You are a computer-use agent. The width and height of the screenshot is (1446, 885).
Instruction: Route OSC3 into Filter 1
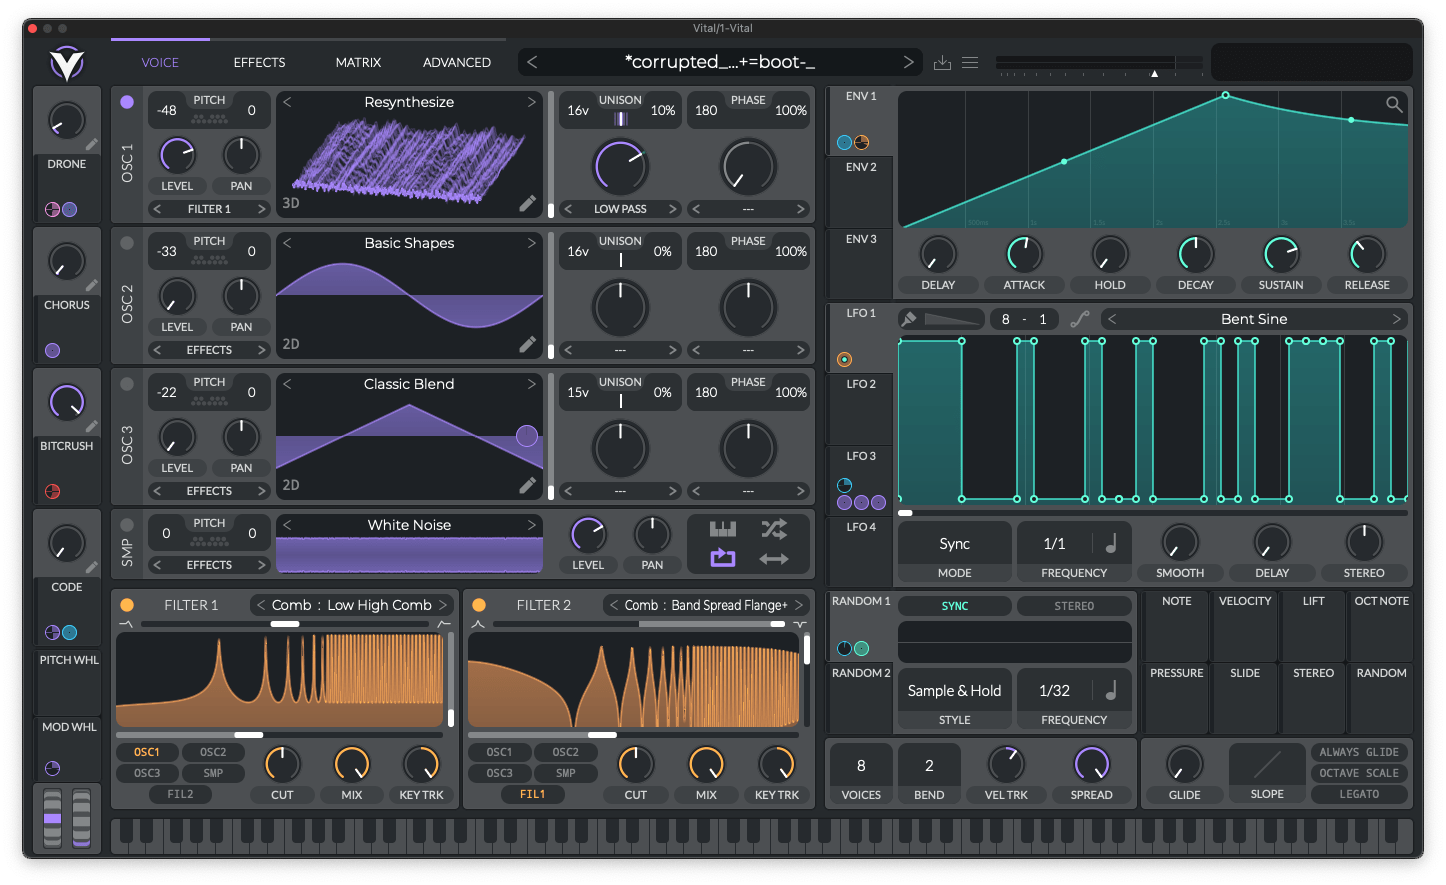[x=147, y=773]
